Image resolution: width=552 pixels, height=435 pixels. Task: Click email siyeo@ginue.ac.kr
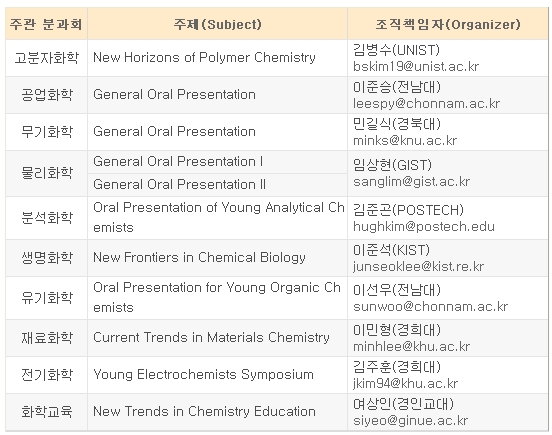point(410,421)
